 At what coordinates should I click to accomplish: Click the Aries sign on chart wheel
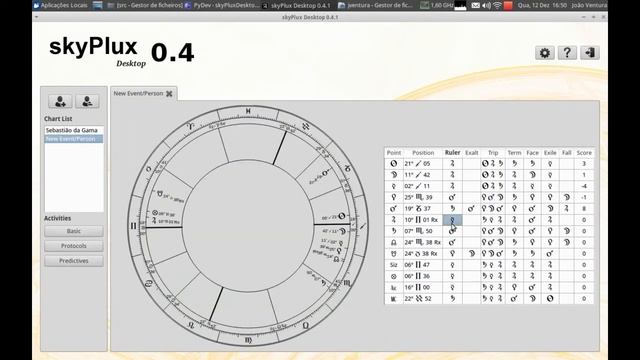191,126
